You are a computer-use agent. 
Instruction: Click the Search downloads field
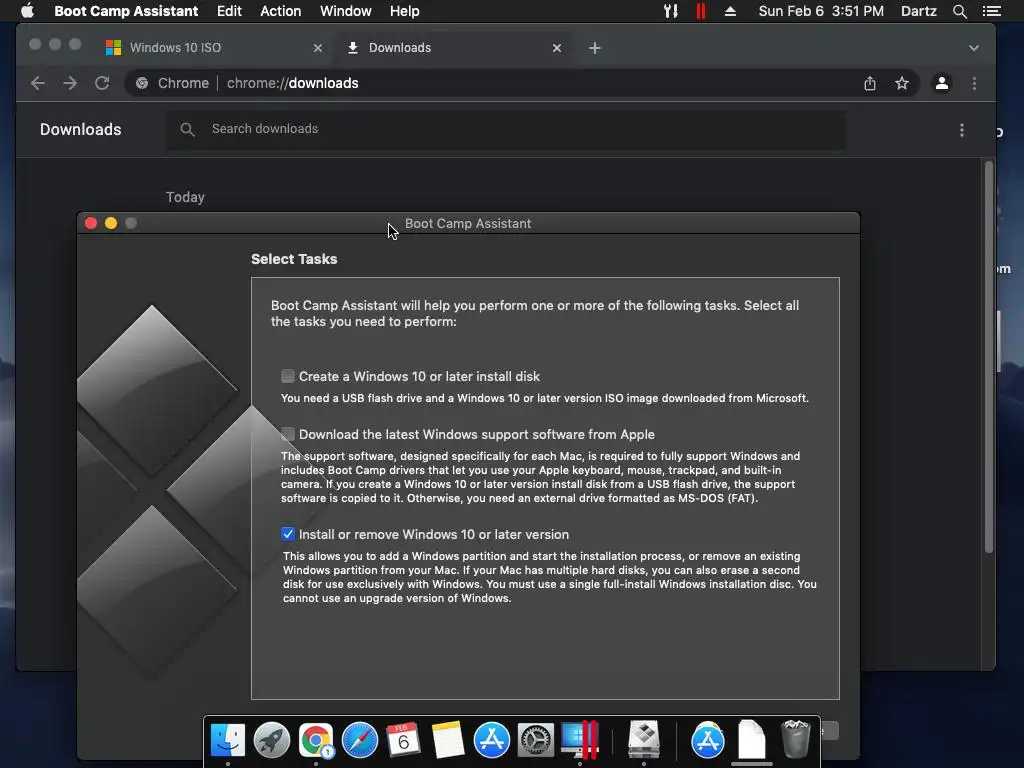coord(506,129)
